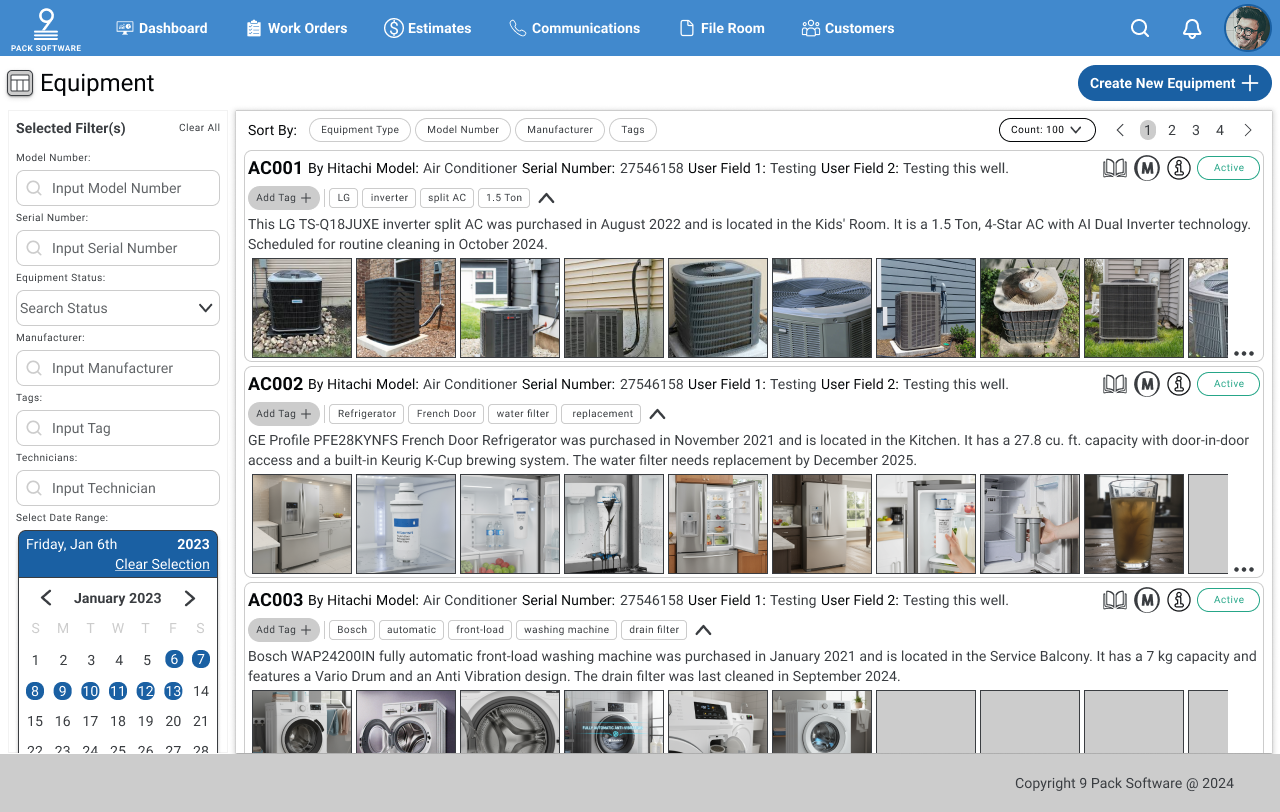
Task: Click the circled M icon for AC002
Action: (x=1147, y=384)
